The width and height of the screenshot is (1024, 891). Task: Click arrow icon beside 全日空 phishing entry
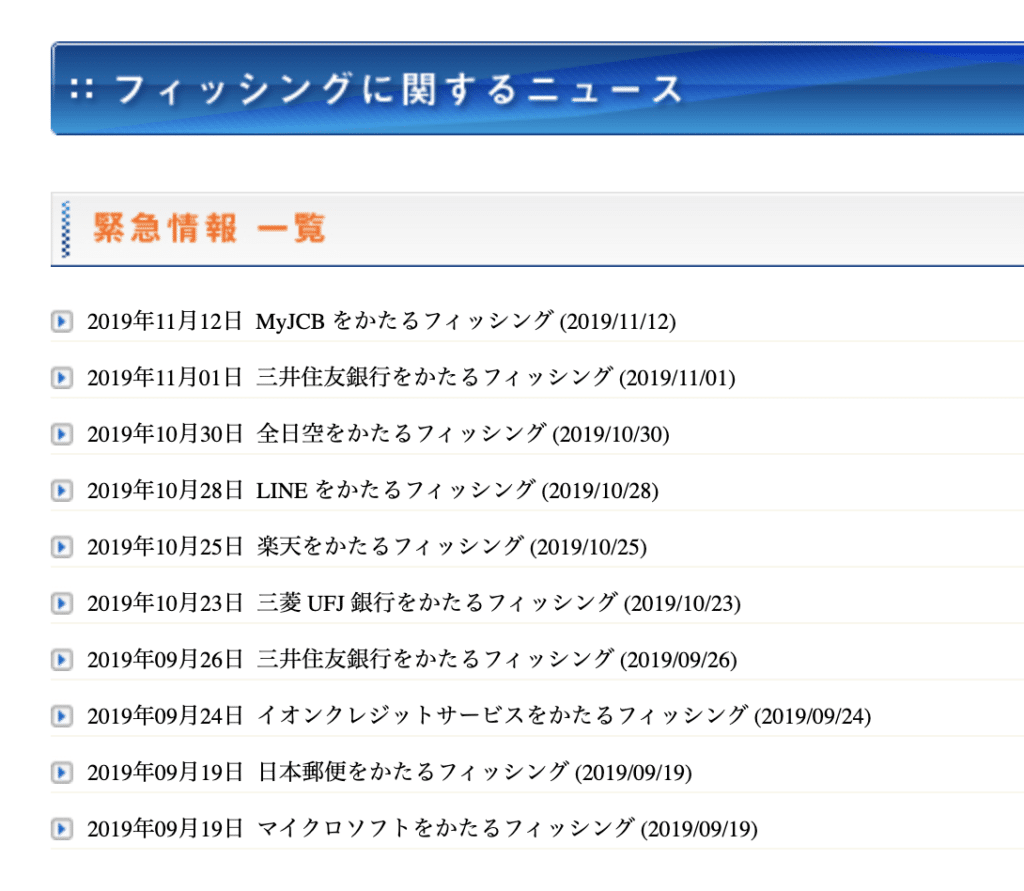point(62,434)
